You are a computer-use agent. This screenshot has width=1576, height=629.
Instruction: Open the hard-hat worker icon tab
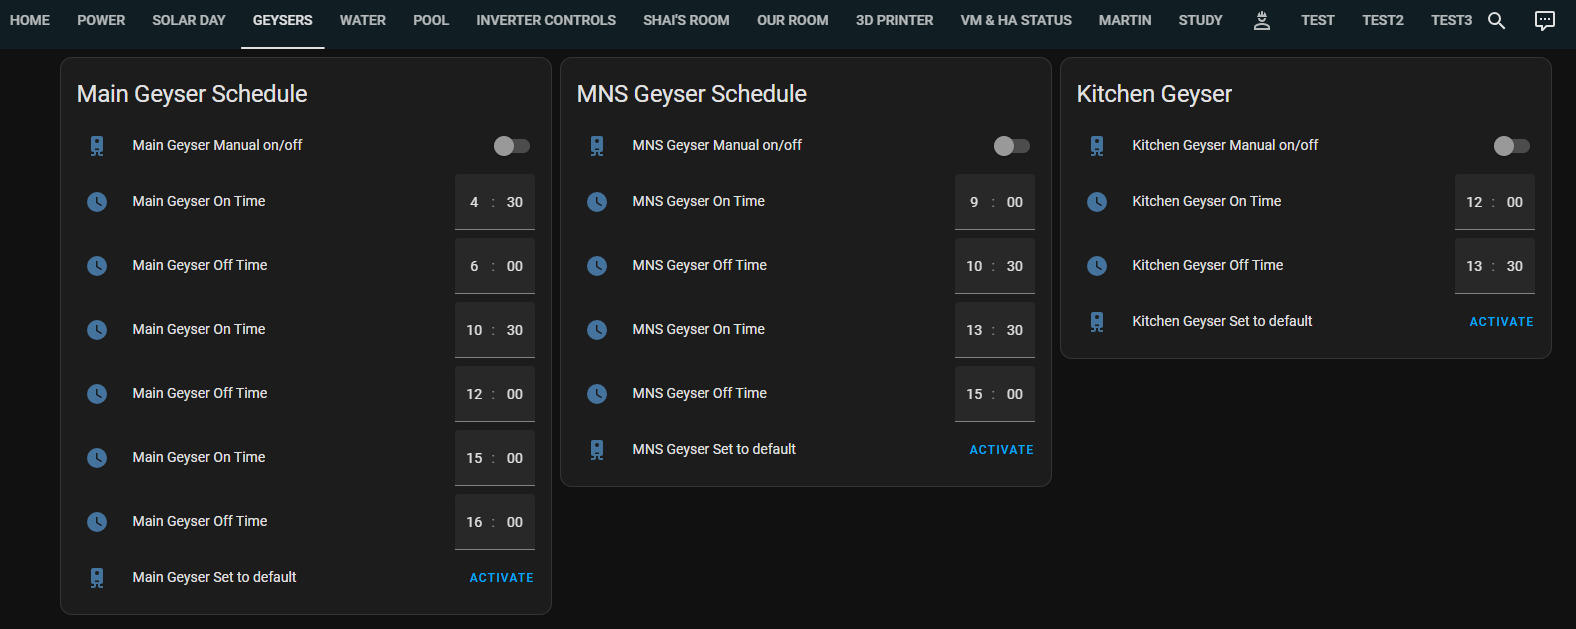coord(1262,20)
